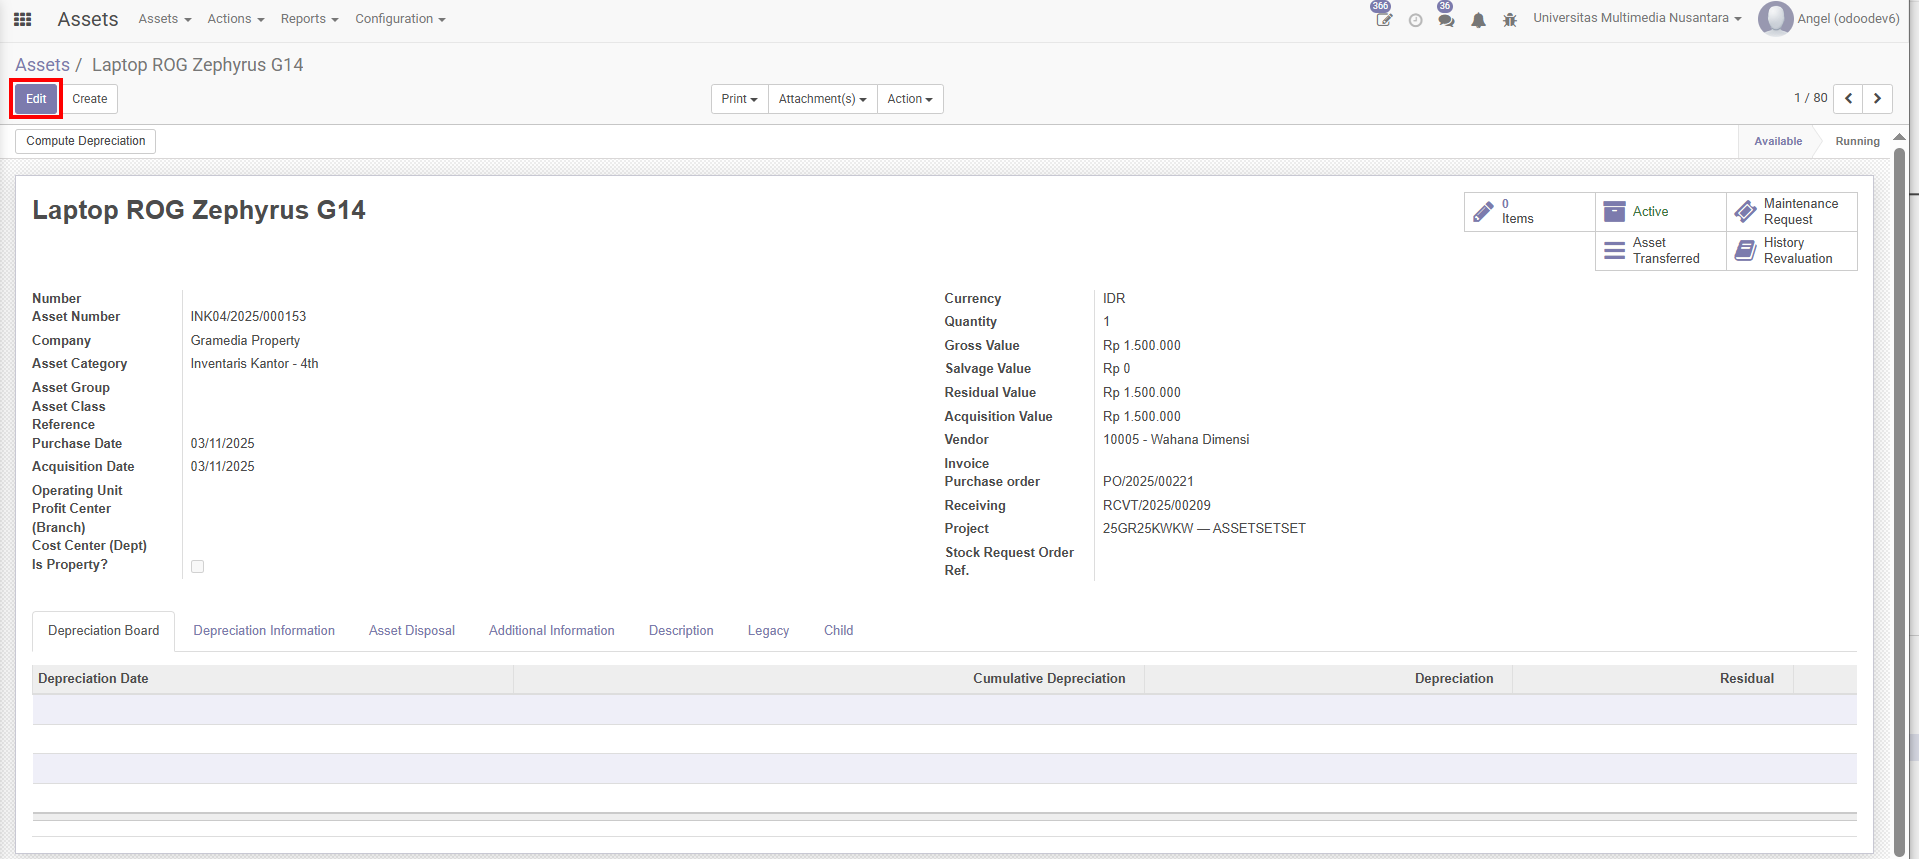Open the Action dropdown
1919x859 pixels.
tap(909, 99)
